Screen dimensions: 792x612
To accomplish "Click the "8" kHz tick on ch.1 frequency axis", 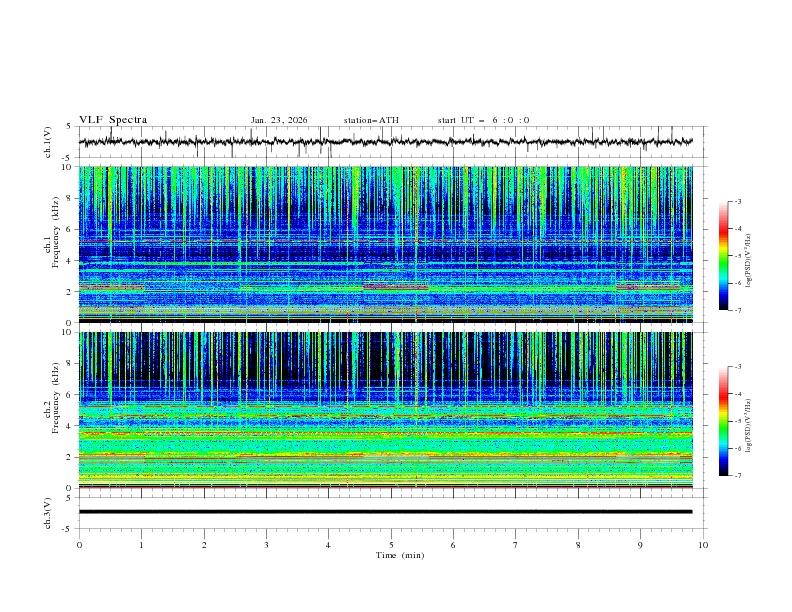I will click(70, 198).
